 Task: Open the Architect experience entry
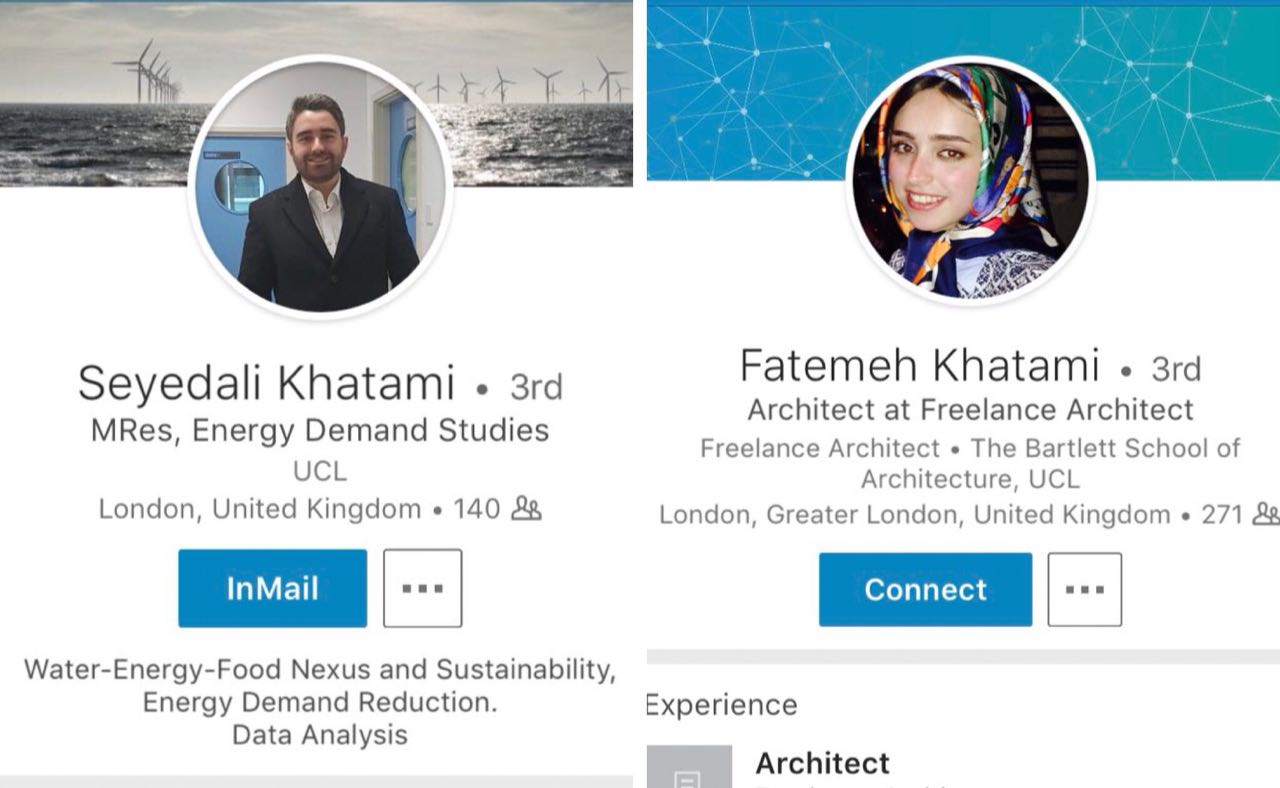[822, 764]
